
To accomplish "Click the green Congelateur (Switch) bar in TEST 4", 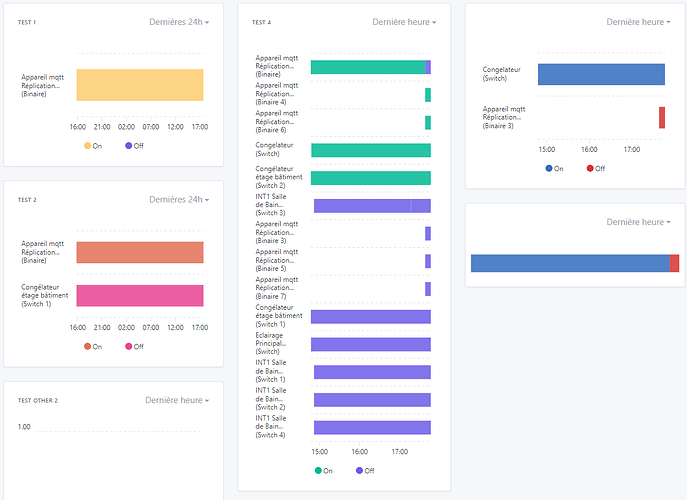I will 370,150.
